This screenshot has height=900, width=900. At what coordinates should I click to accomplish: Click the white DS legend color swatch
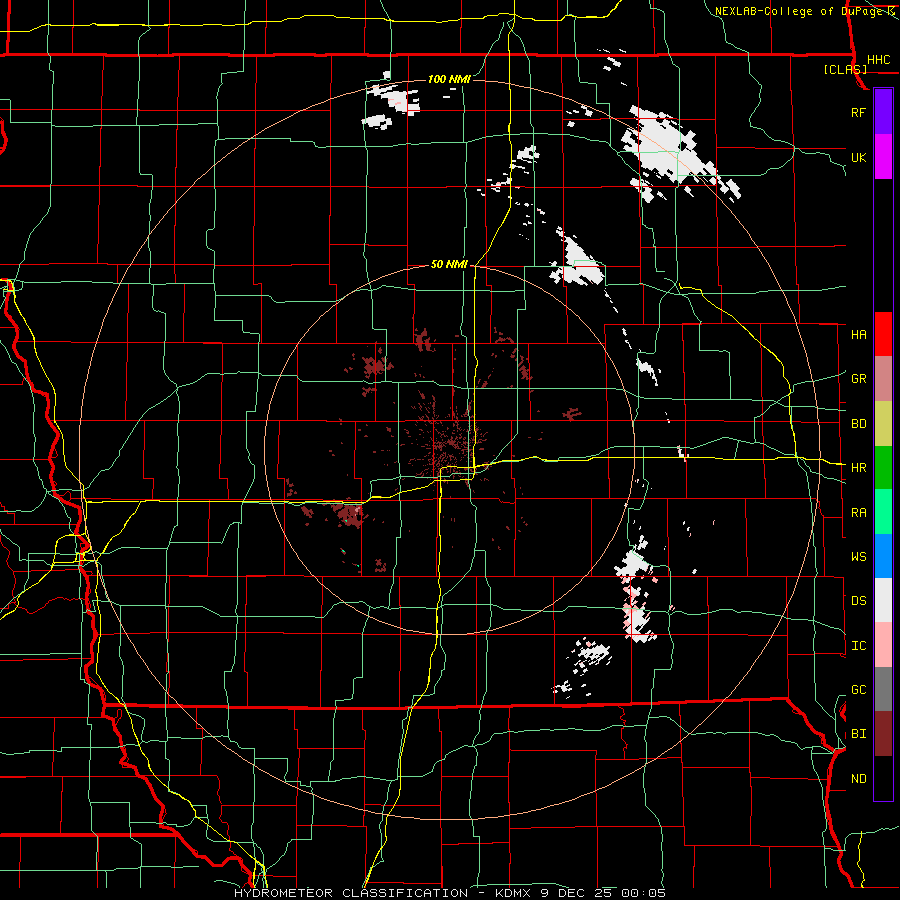[x=883, y=600]
